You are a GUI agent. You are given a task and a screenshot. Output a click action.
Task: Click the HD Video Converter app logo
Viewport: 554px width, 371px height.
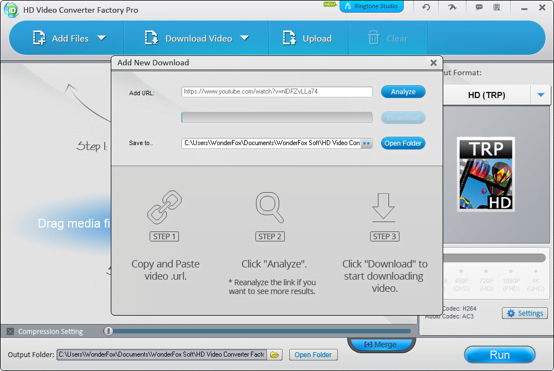pos(11,10)
